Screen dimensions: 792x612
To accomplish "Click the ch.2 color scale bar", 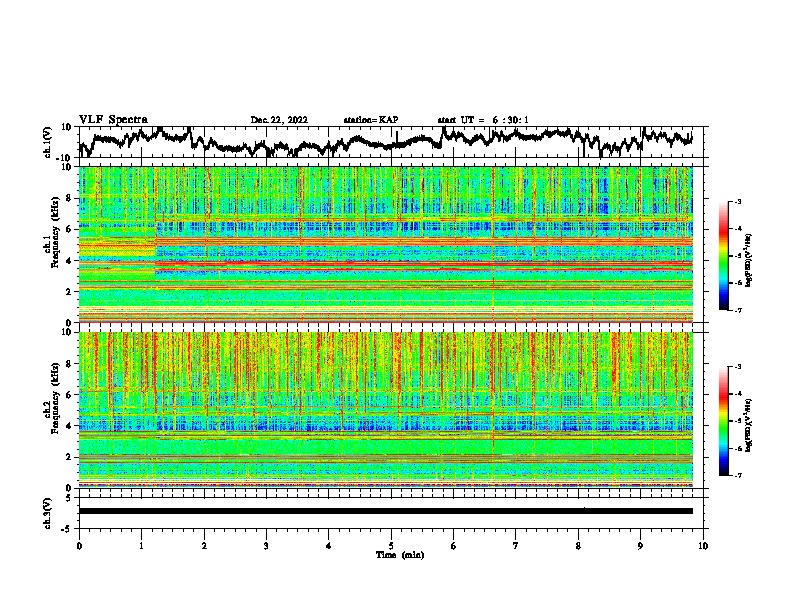I will (723, 421).
